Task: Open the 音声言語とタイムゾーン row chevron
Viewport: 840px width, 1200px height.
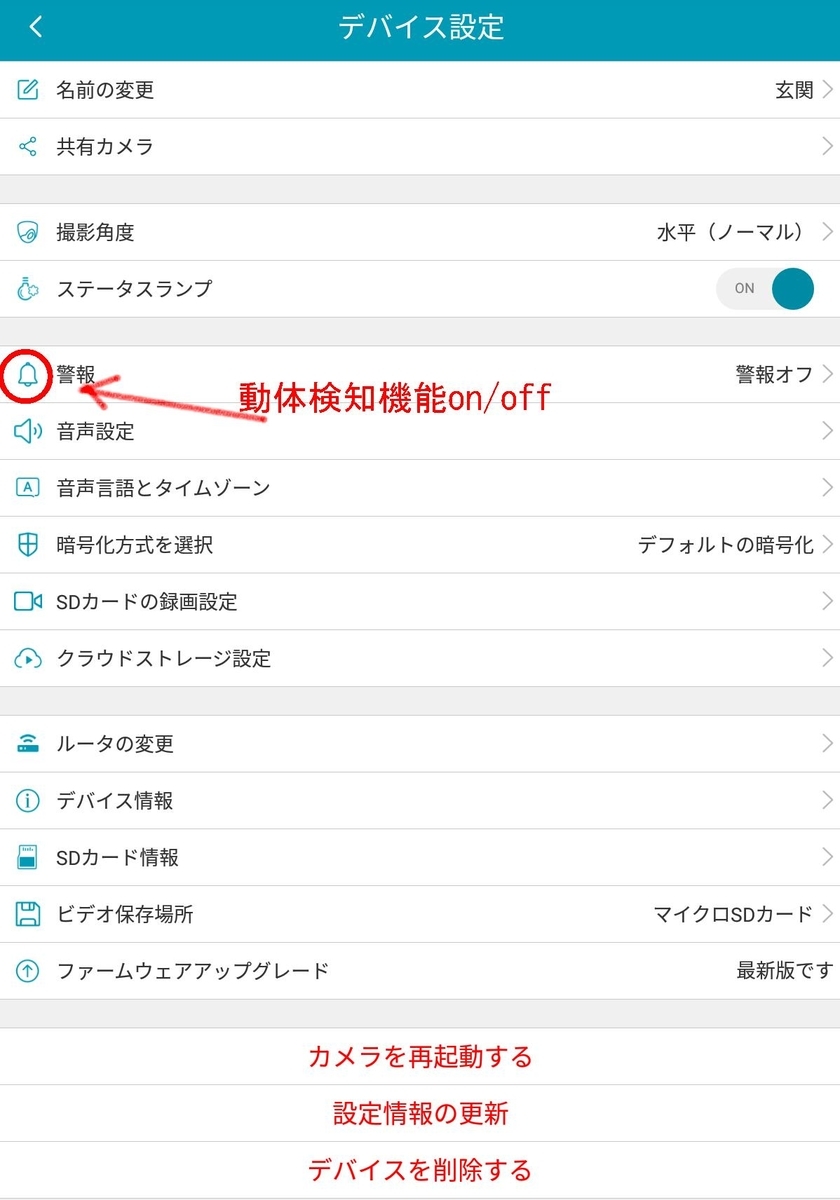Action: point(827,488)
